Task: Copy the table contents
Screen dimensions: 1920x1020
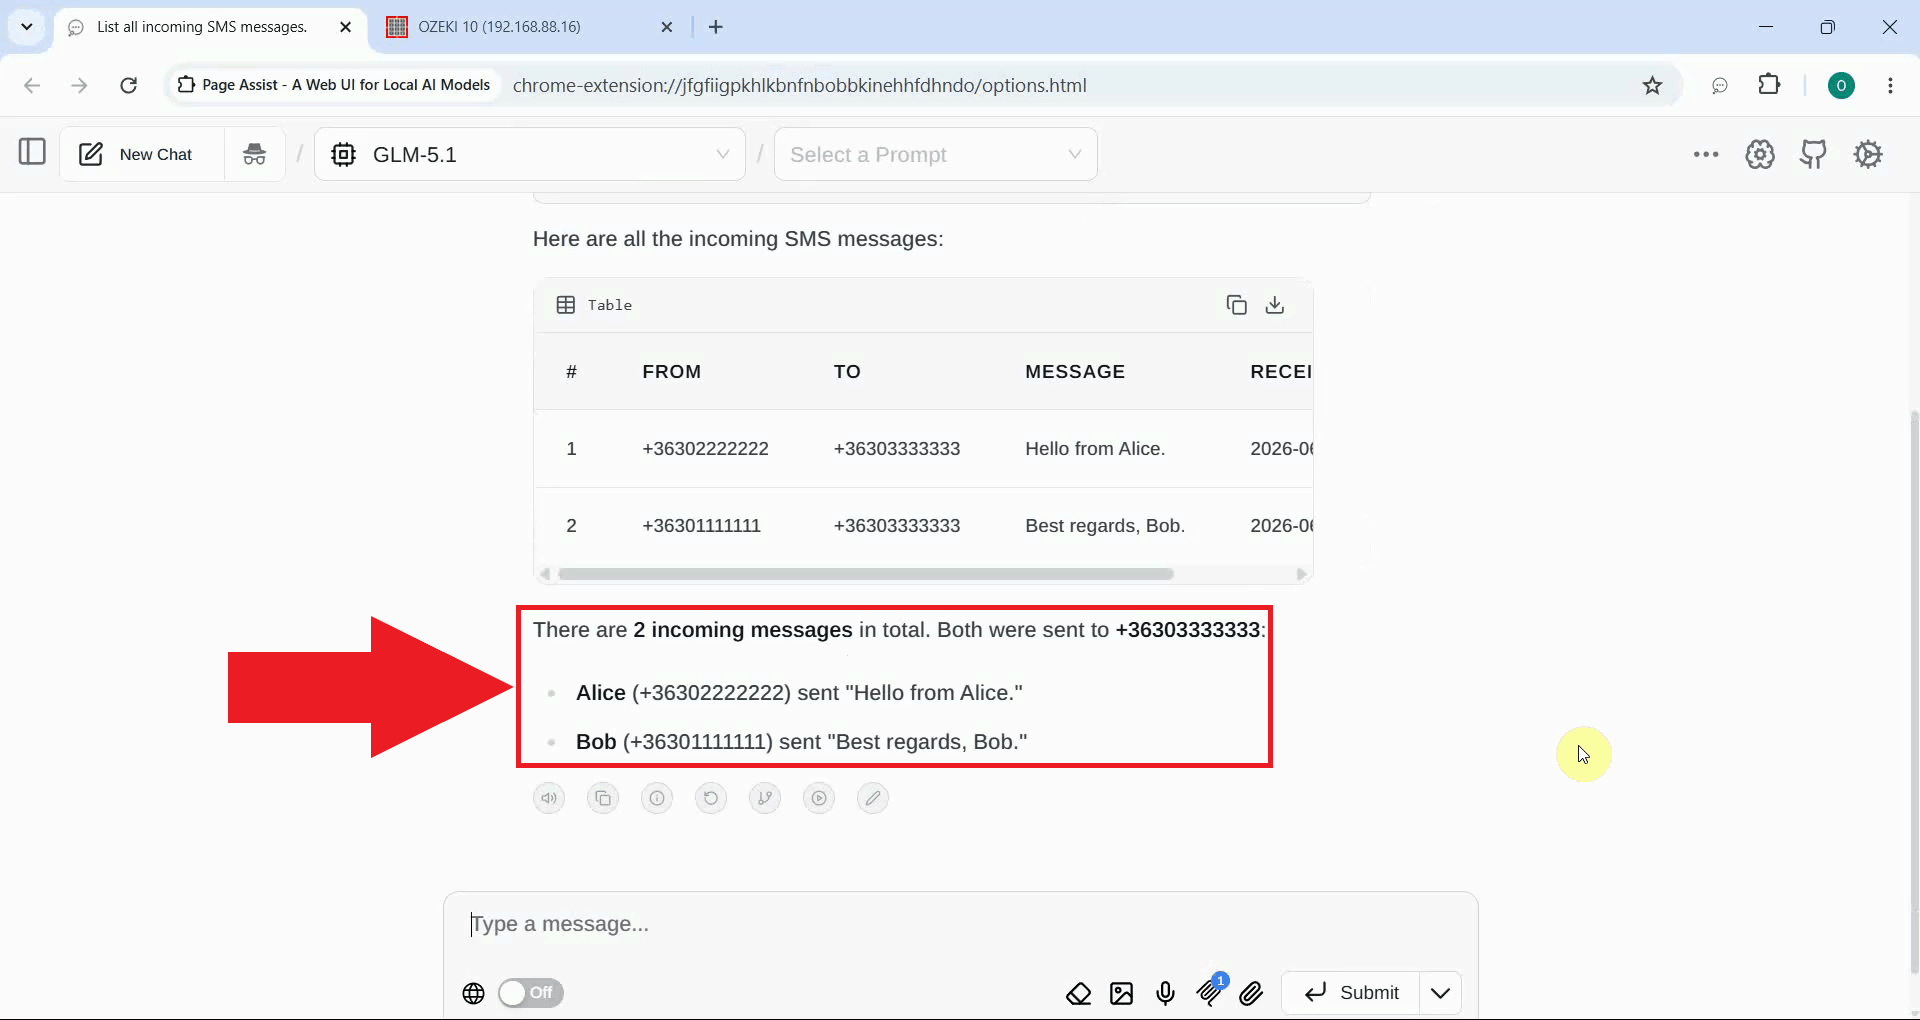Action: 1236,305
